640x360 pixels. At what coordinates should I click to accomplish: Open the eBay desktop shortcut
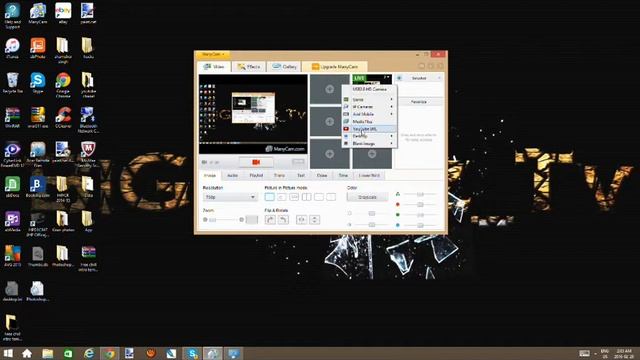coord(63,13)
